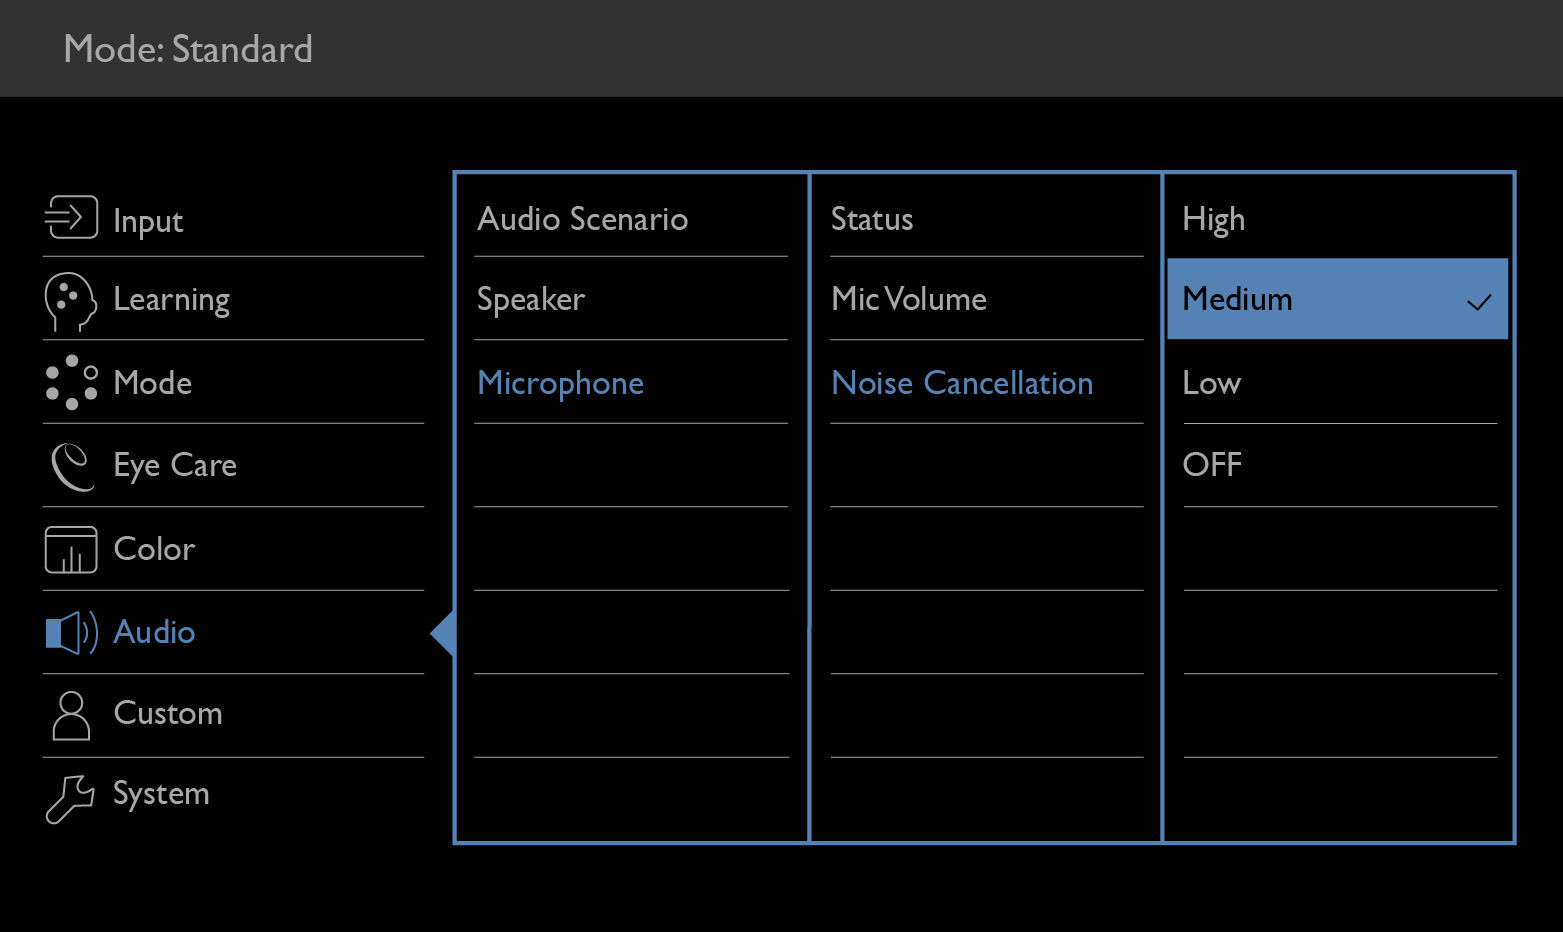
Task: Open the Eye Care menu label
Action: pyautogui.click(x=175, y=466)
